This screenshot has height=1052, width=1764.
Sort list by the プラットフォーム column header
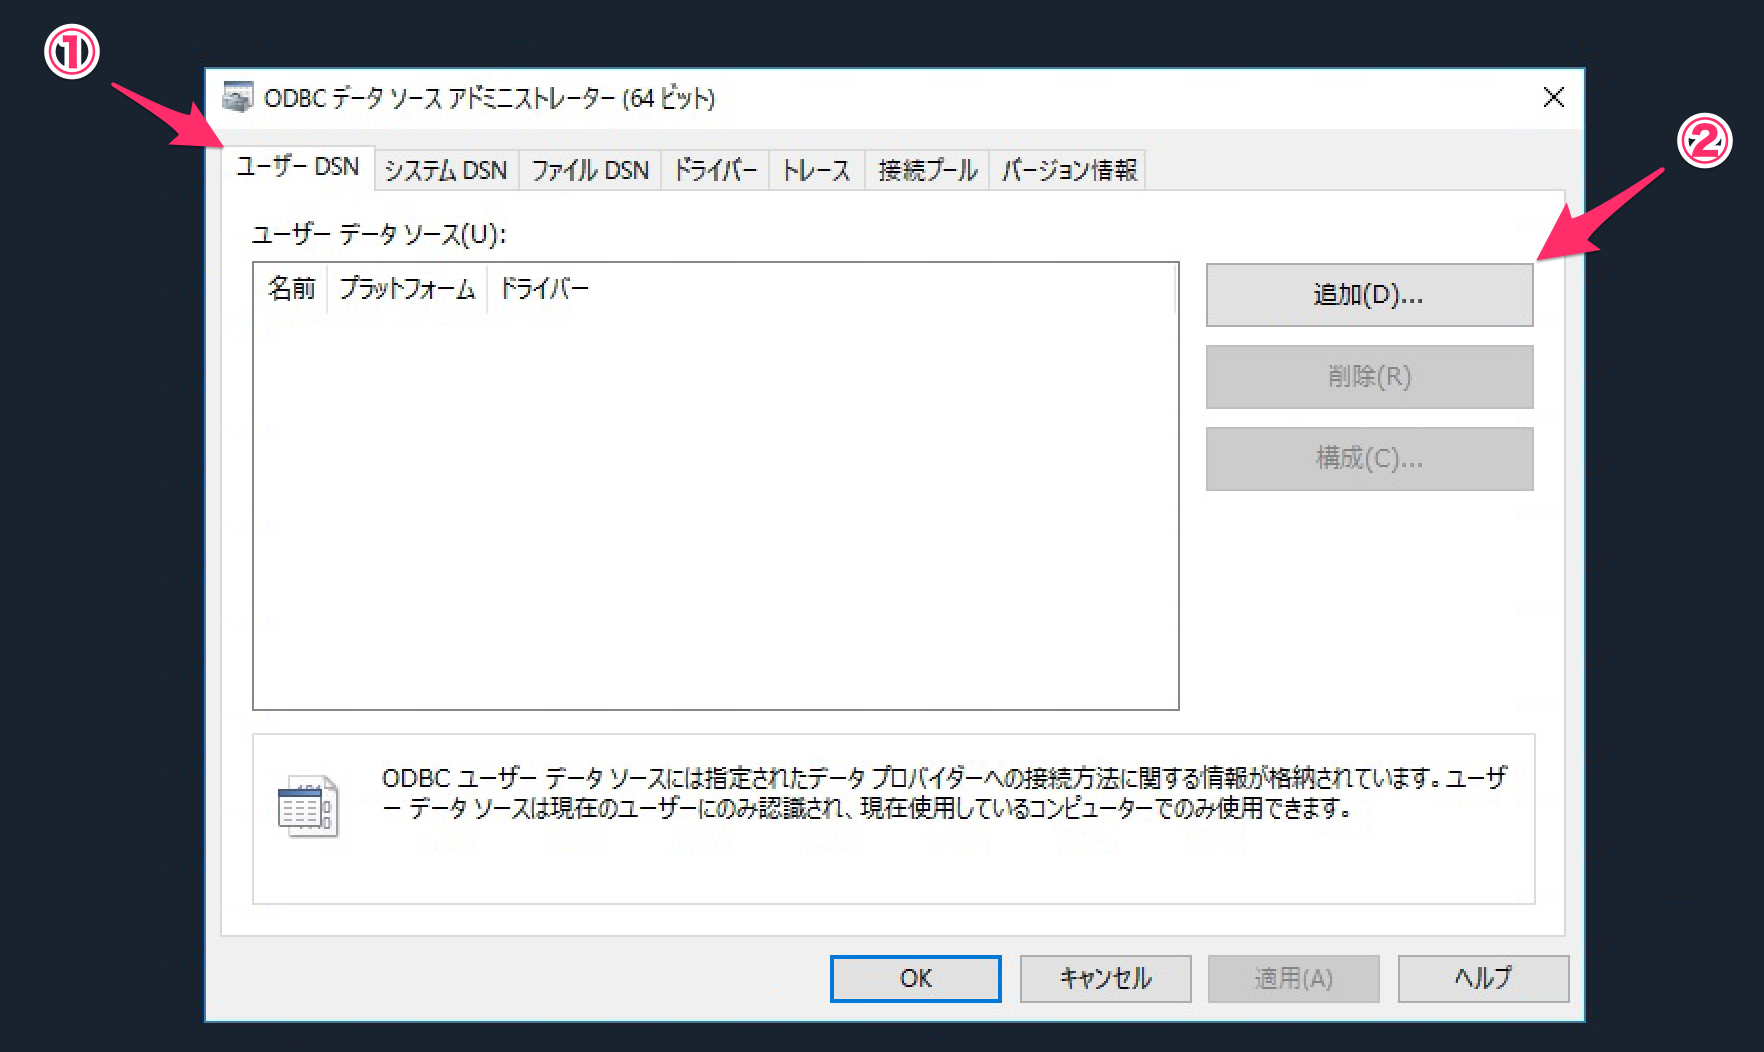tap(407, 289)
